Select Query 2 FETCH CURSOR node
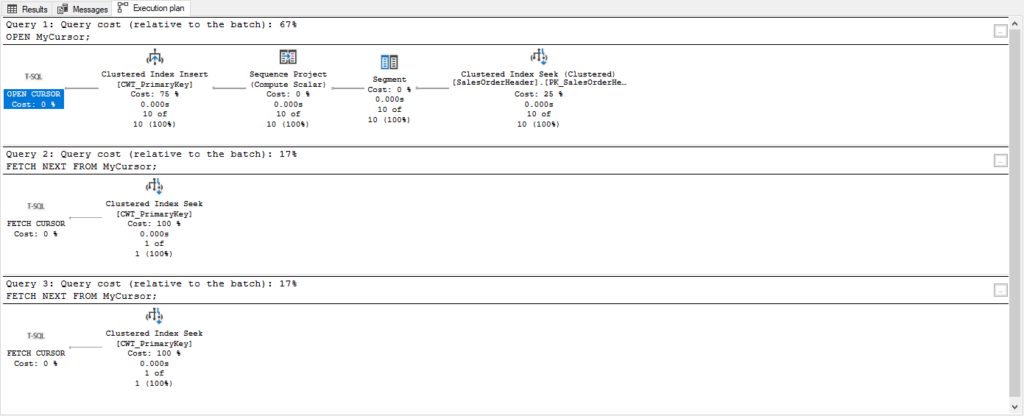Screen dimensions: 1024x416 tap(36, 229)
